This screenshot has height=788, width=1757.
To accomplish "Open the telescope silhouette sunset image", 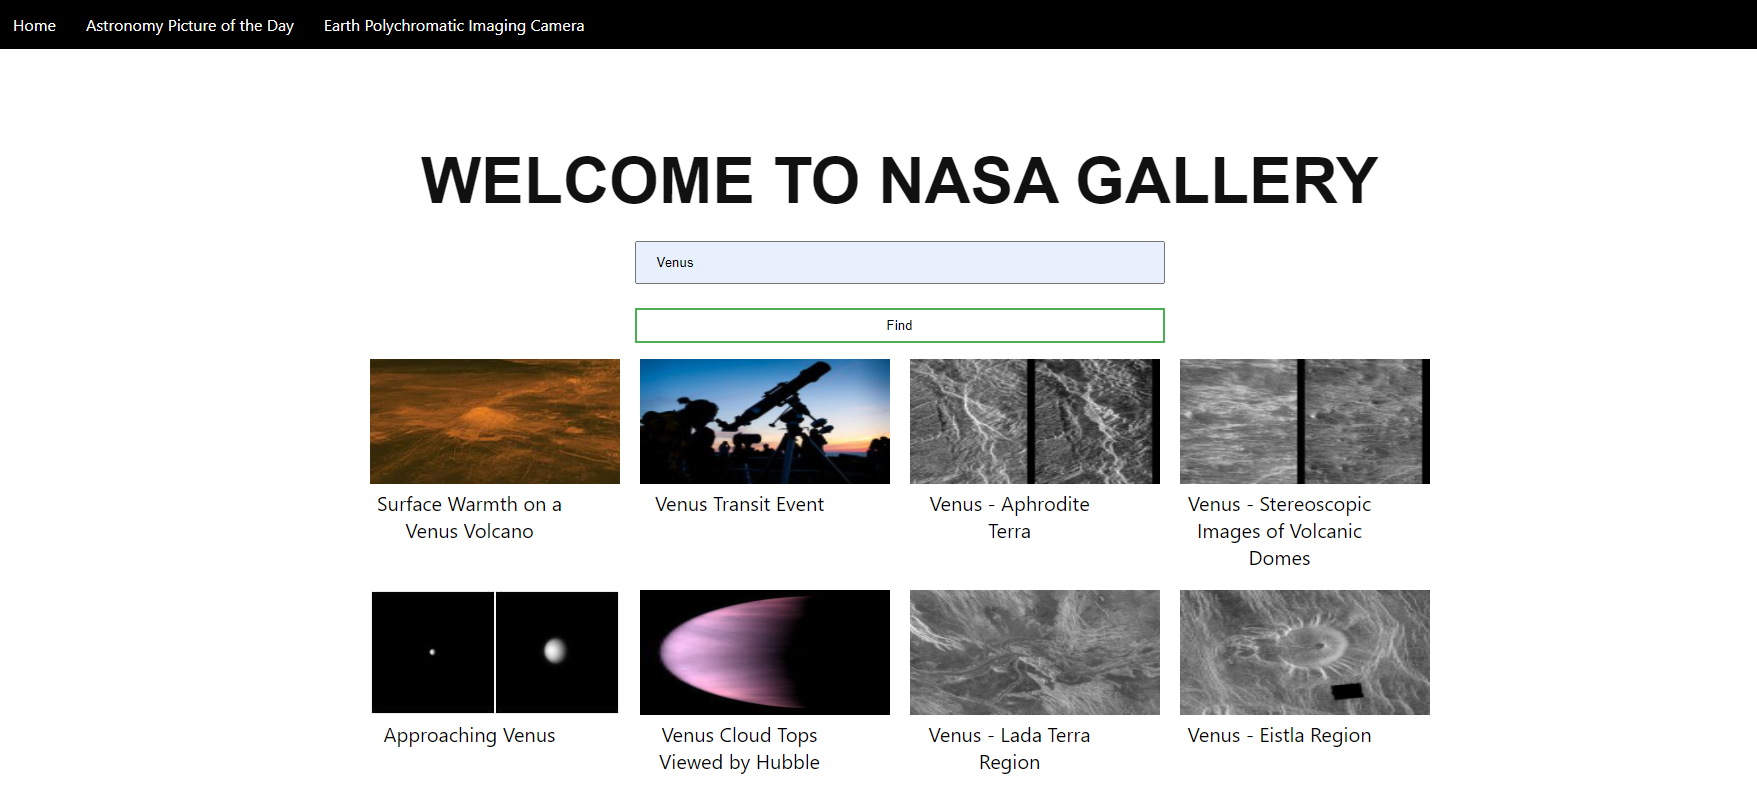I will click(x=764, y=421).
